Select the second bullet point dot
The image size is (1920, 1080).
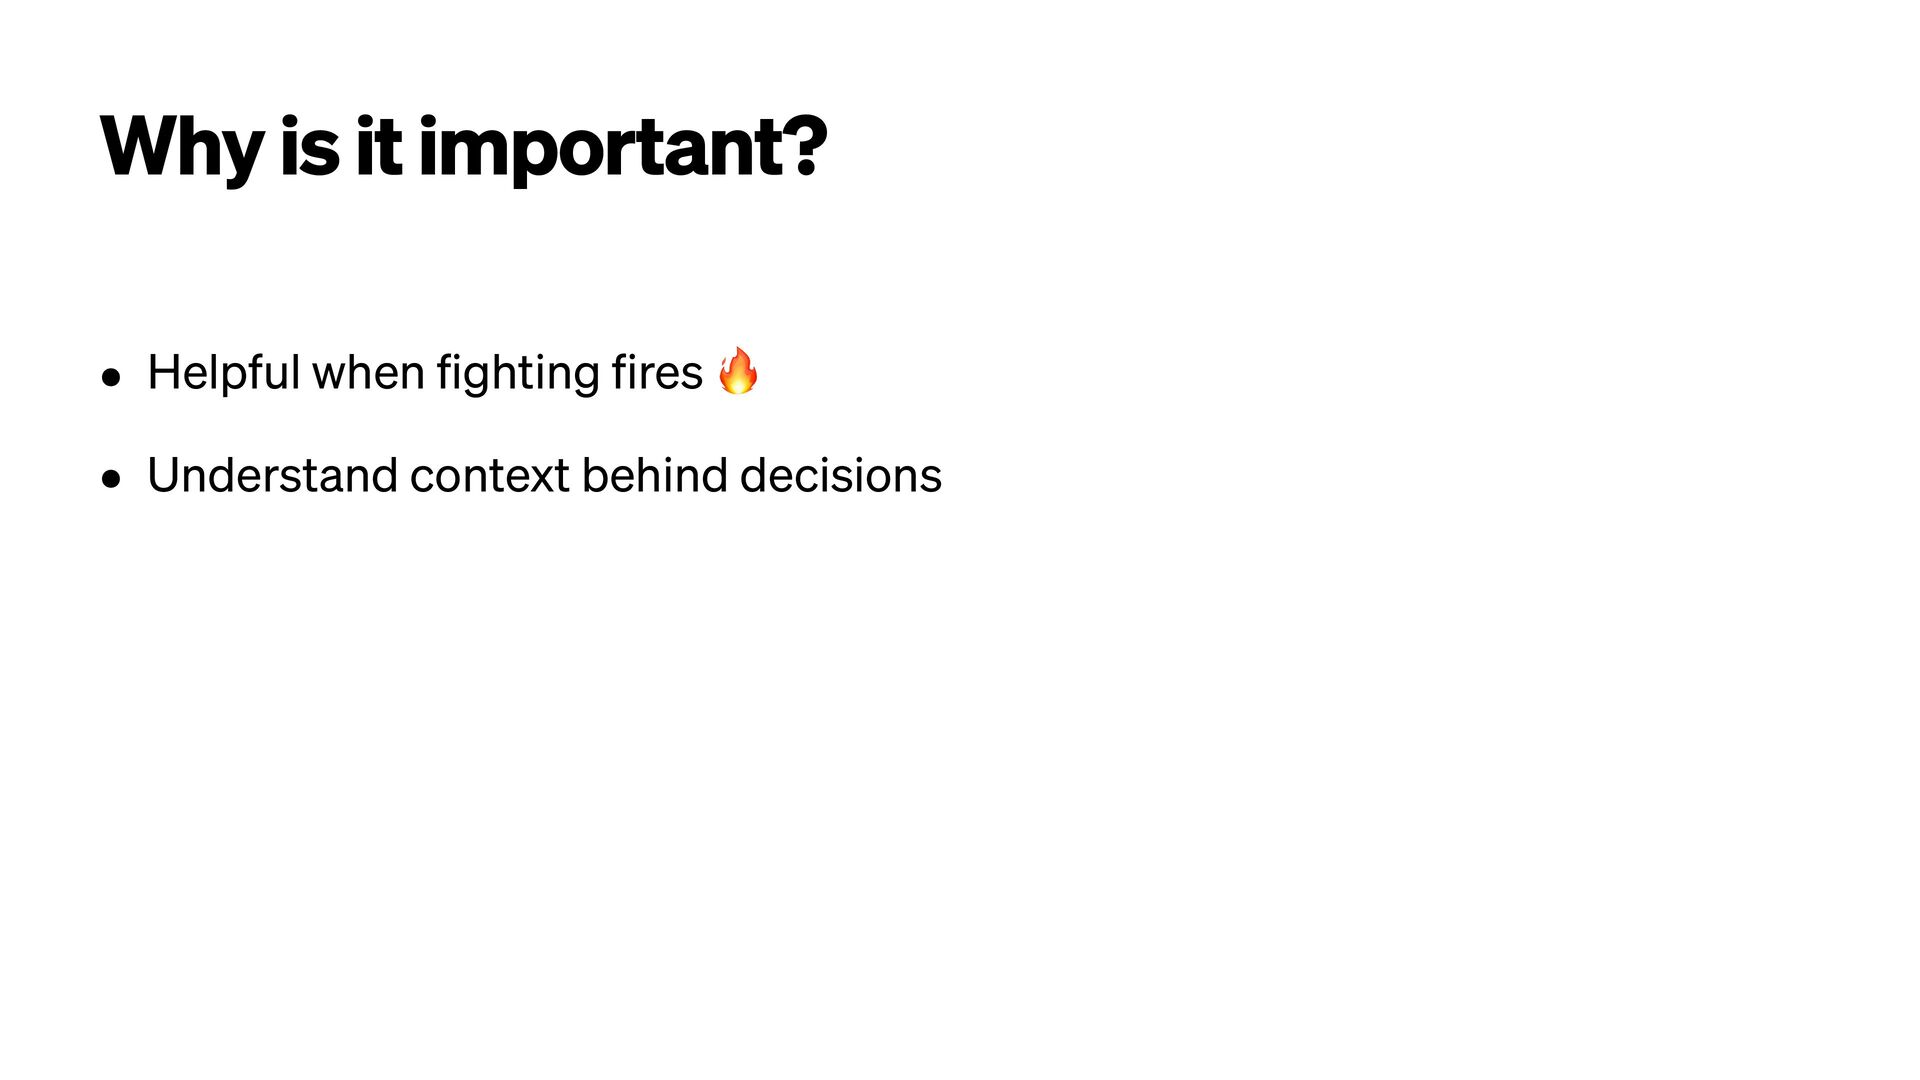coord(111,479)
